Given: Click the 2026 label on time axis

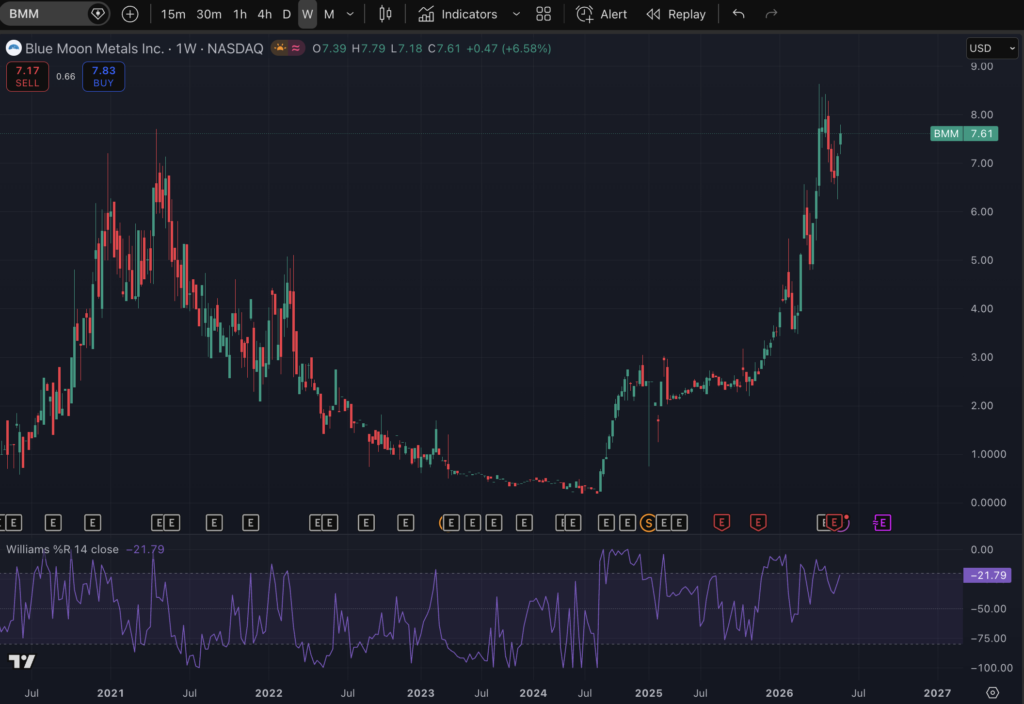Looking at the screenshot, I should pyautogui.click(x=779, y=693).
